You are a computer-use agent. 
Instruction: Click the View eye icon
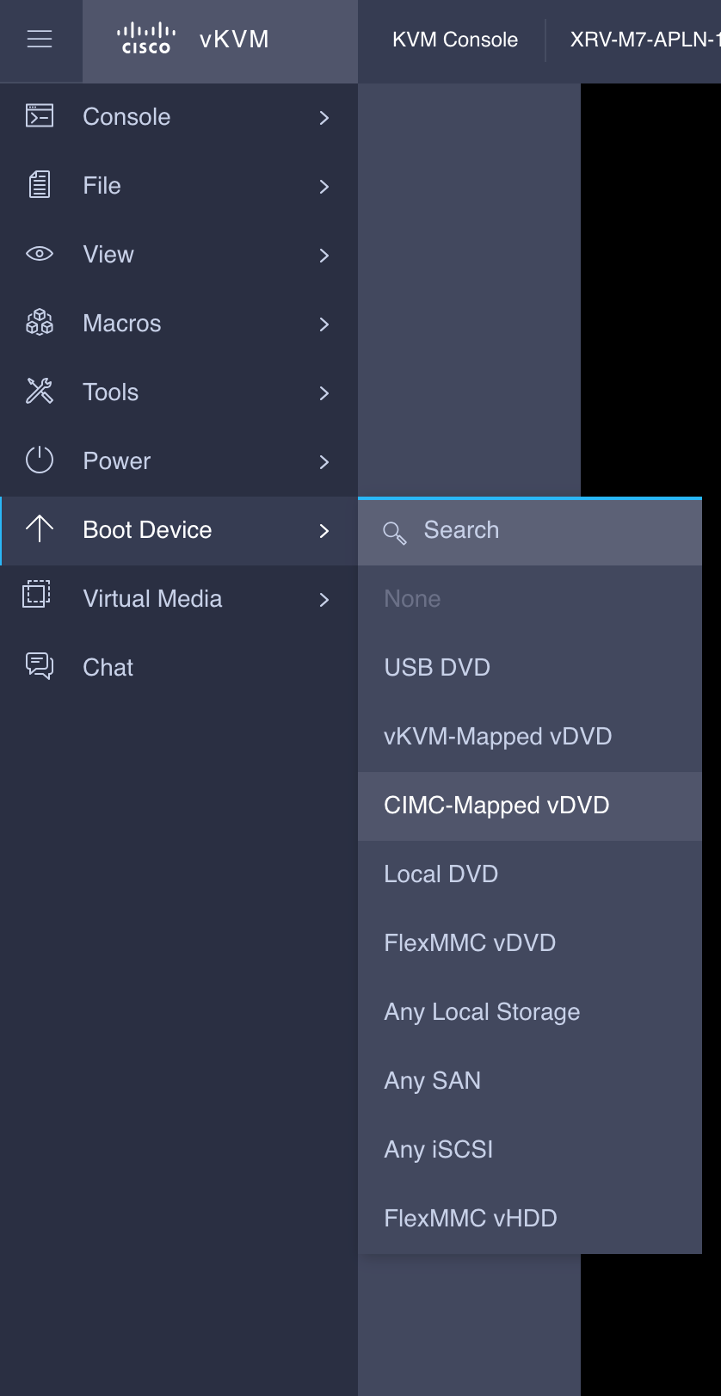pyautogui.click(x=39, y=254)
